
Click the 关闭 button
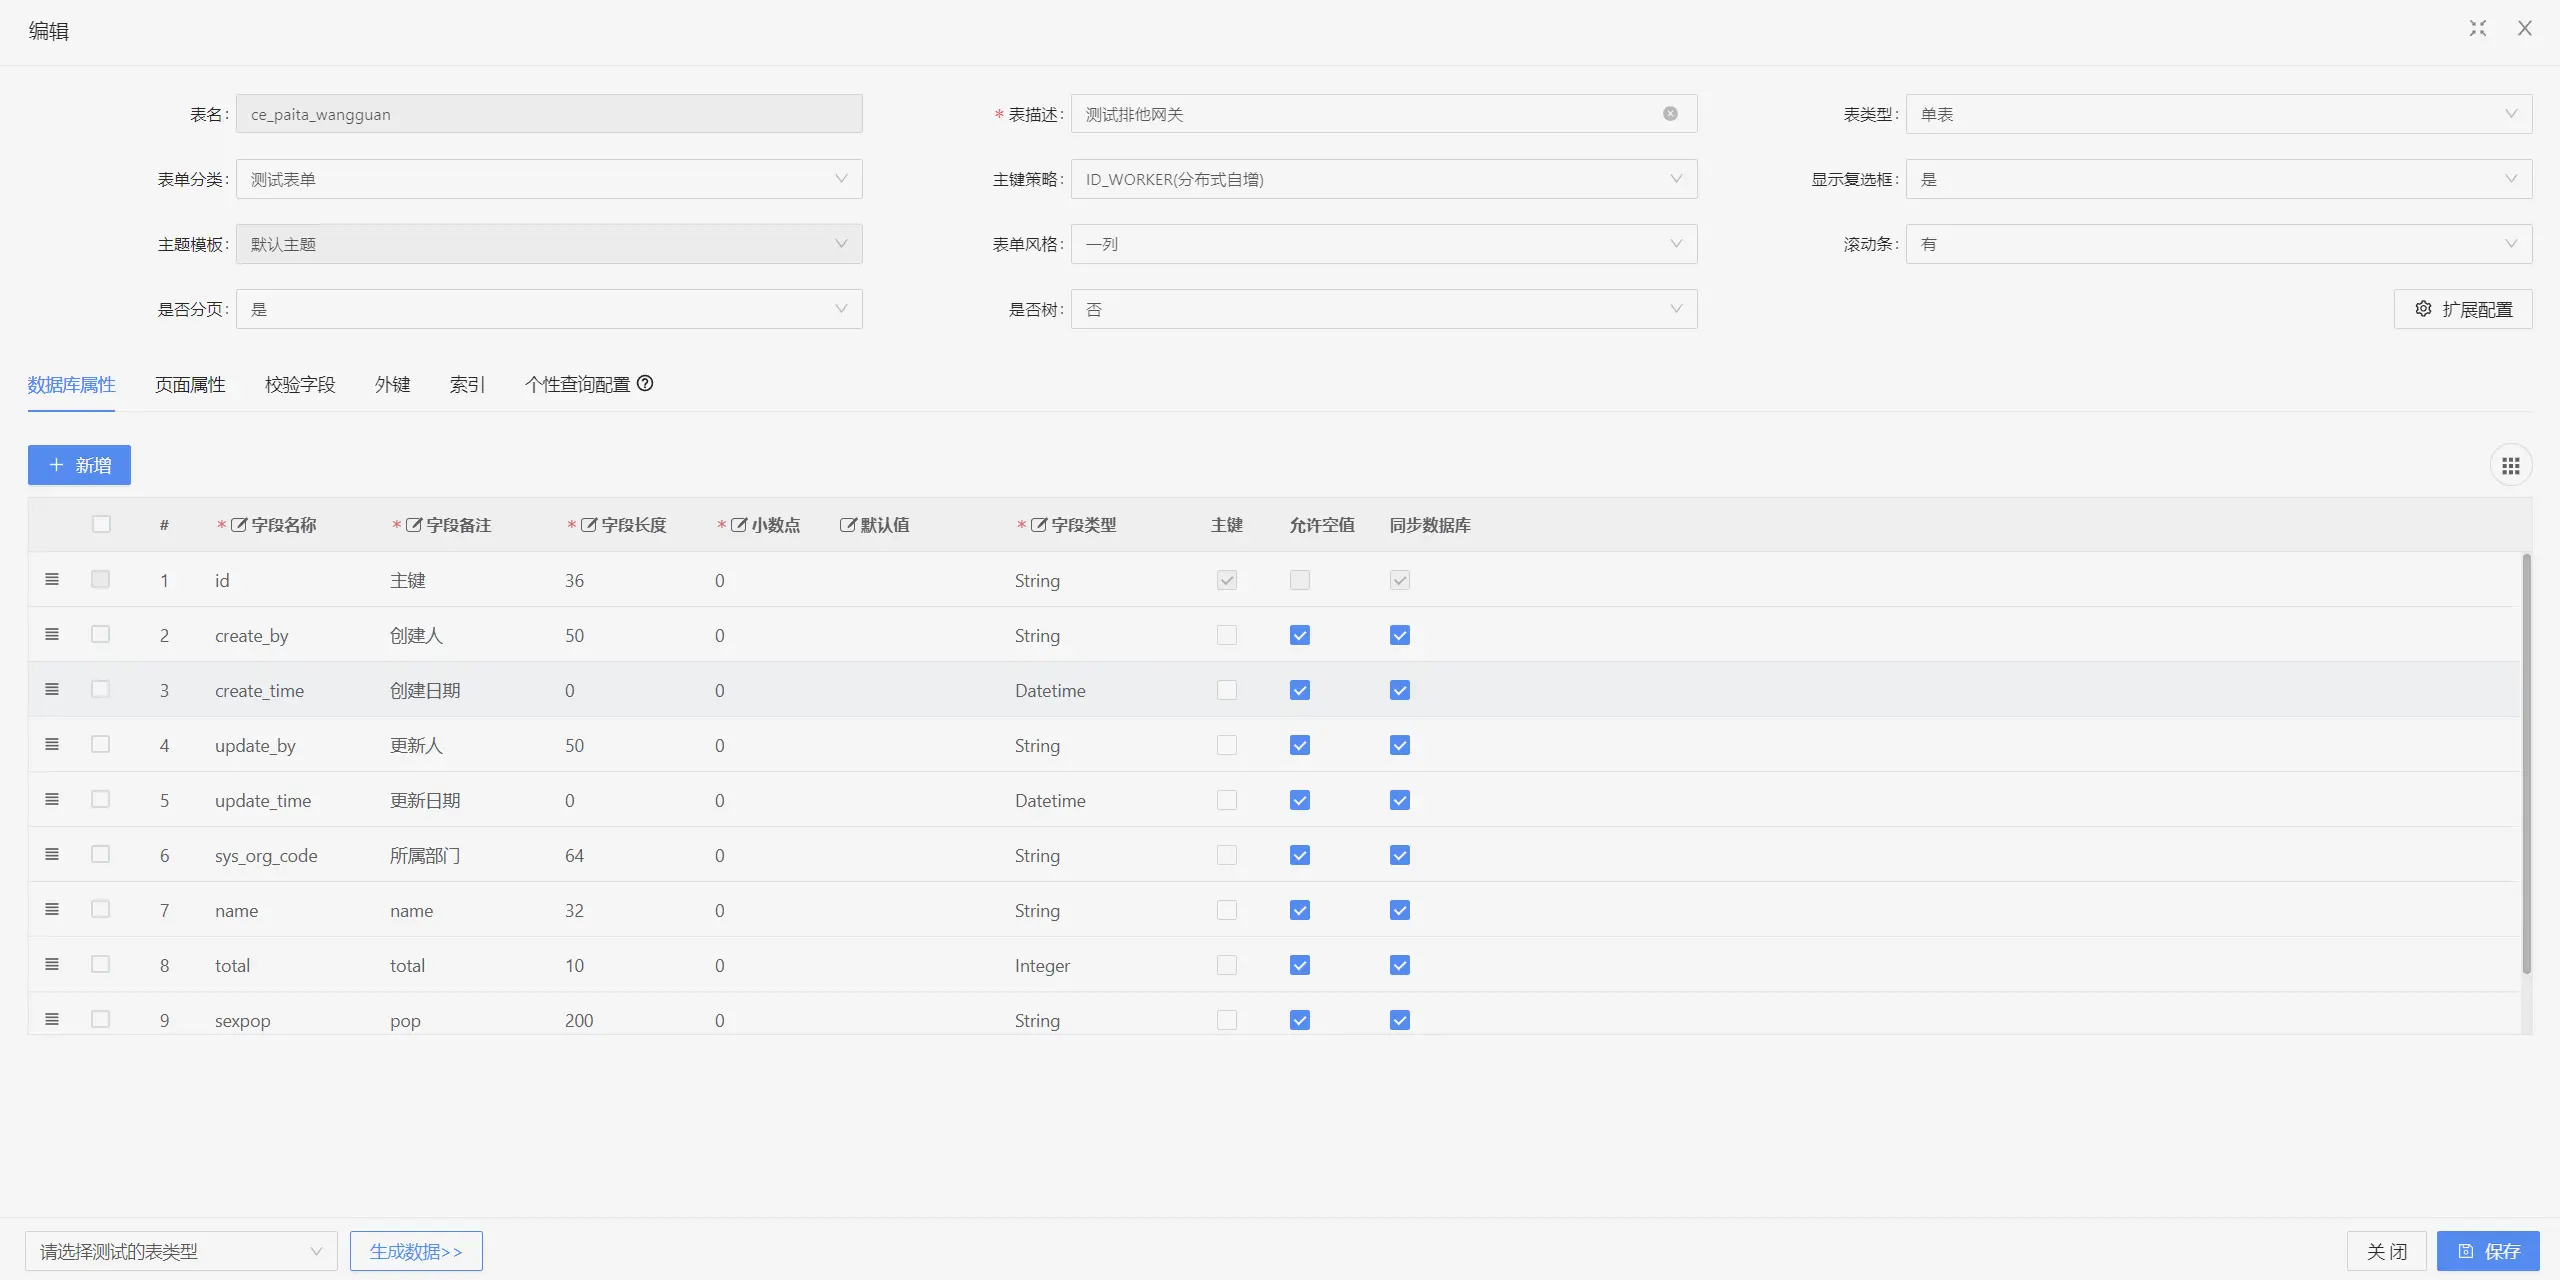point(2387,1251)
